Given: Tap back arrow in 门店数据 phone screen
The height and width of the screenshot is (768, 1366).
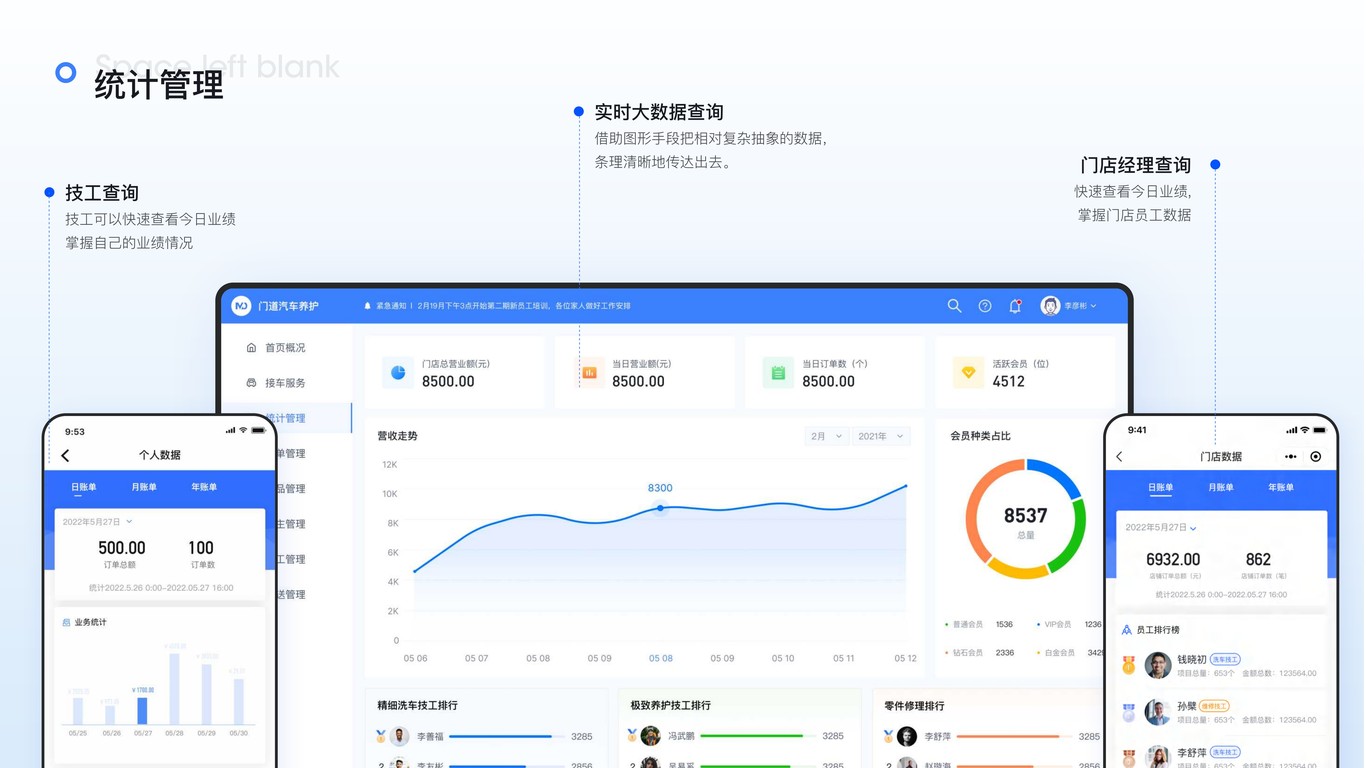Looking at the screenshot, I should tap(1119, 457).
